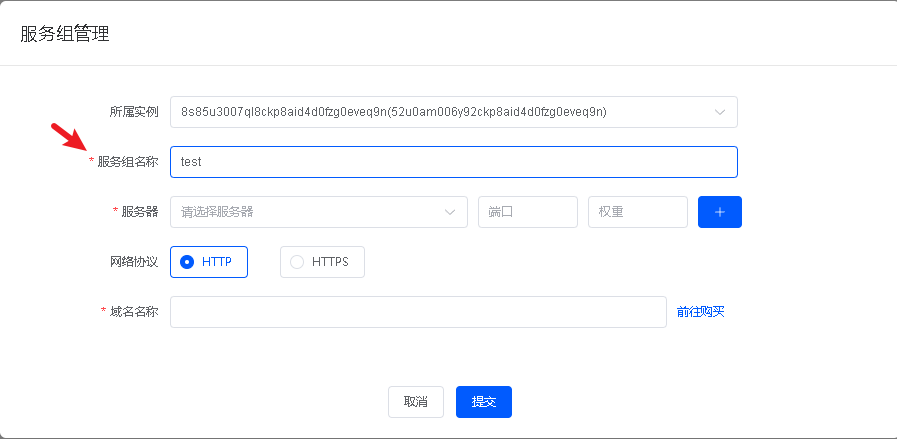The width and height of the screenshot is (897, 439).
Task: Click the 服务器 field label
Action: [x=140, y=212]
